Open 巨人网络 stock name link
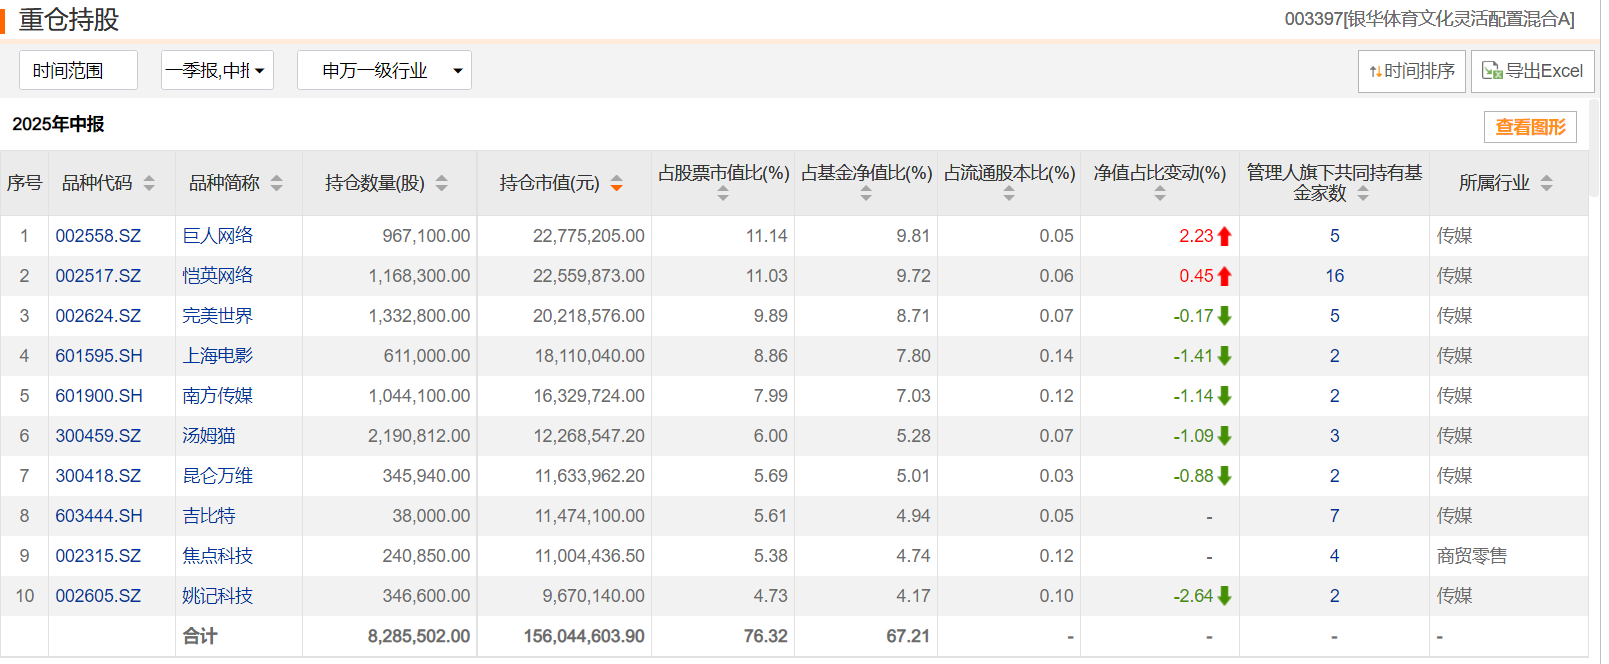The image size is (1609, 664). [218, 236]
